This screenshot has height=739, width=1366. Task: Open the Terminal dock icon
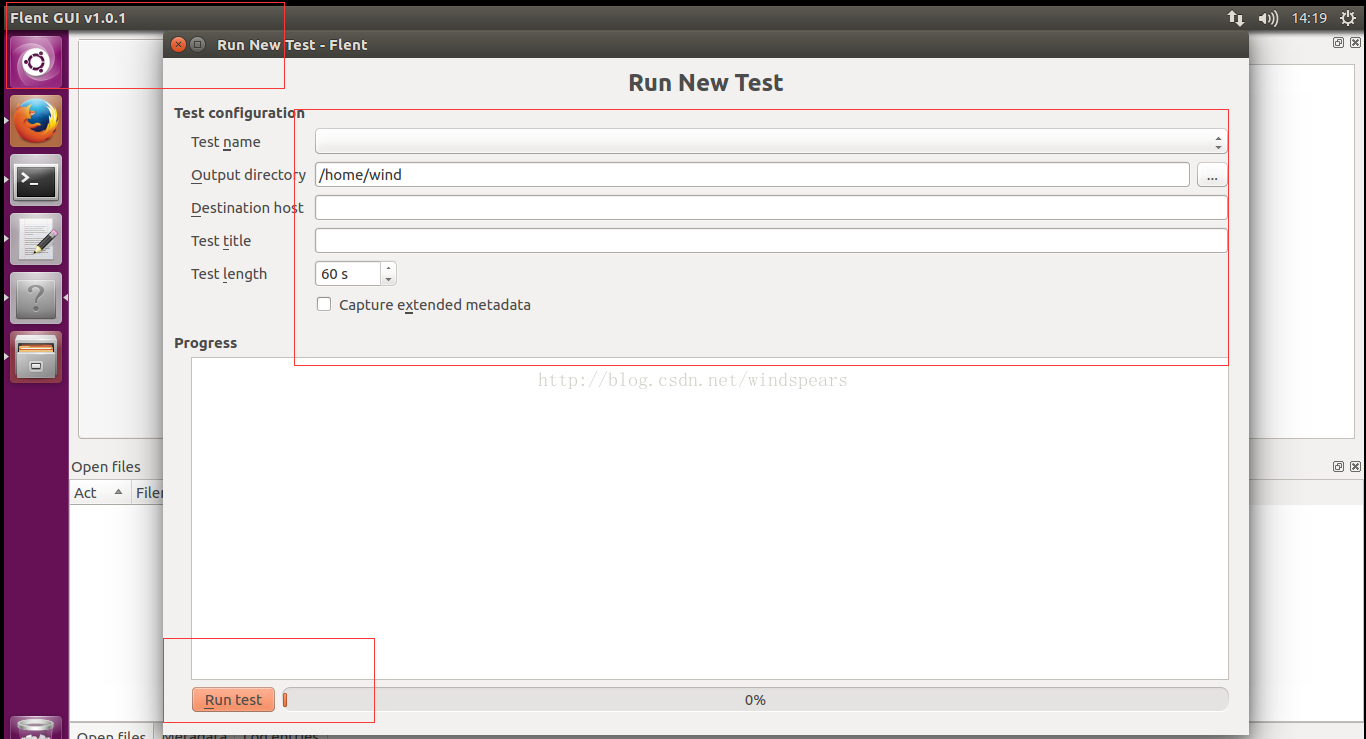(x=36, y=181)
